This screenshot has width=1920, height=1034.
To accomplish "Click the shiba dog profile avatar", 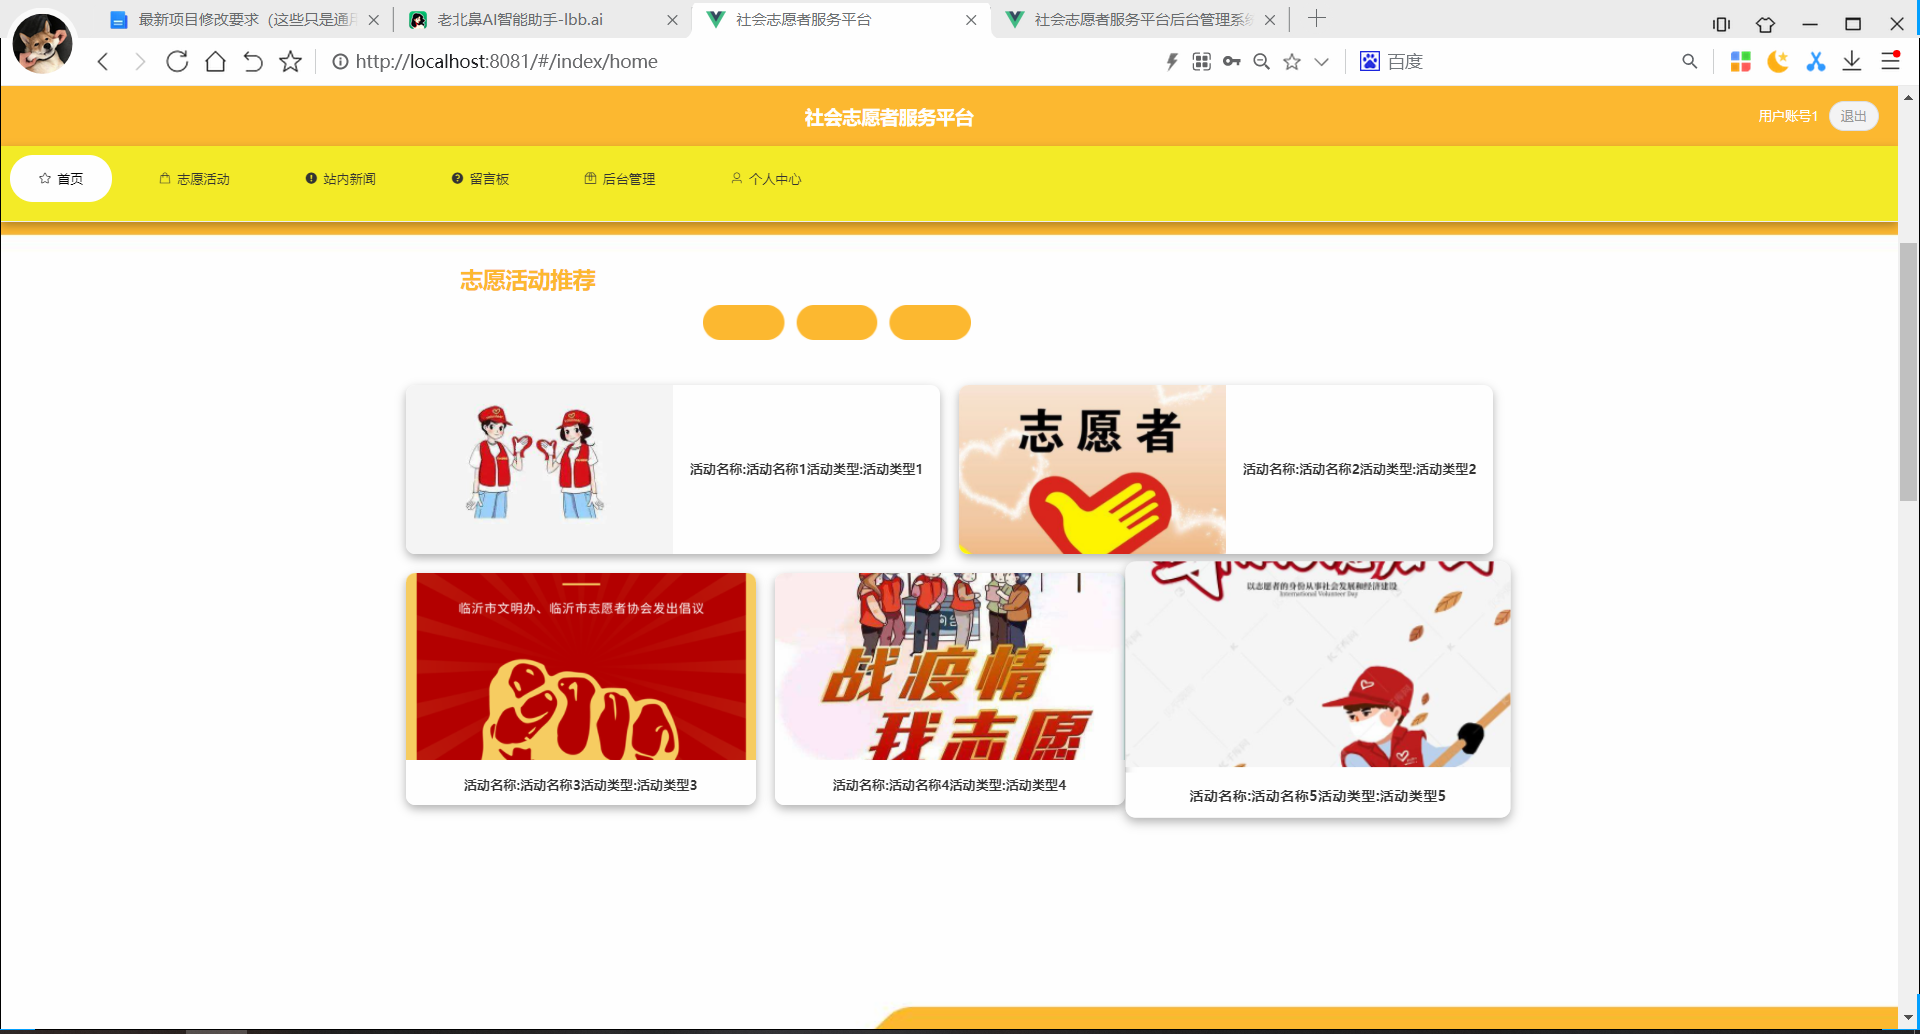I will pos(42,42).
